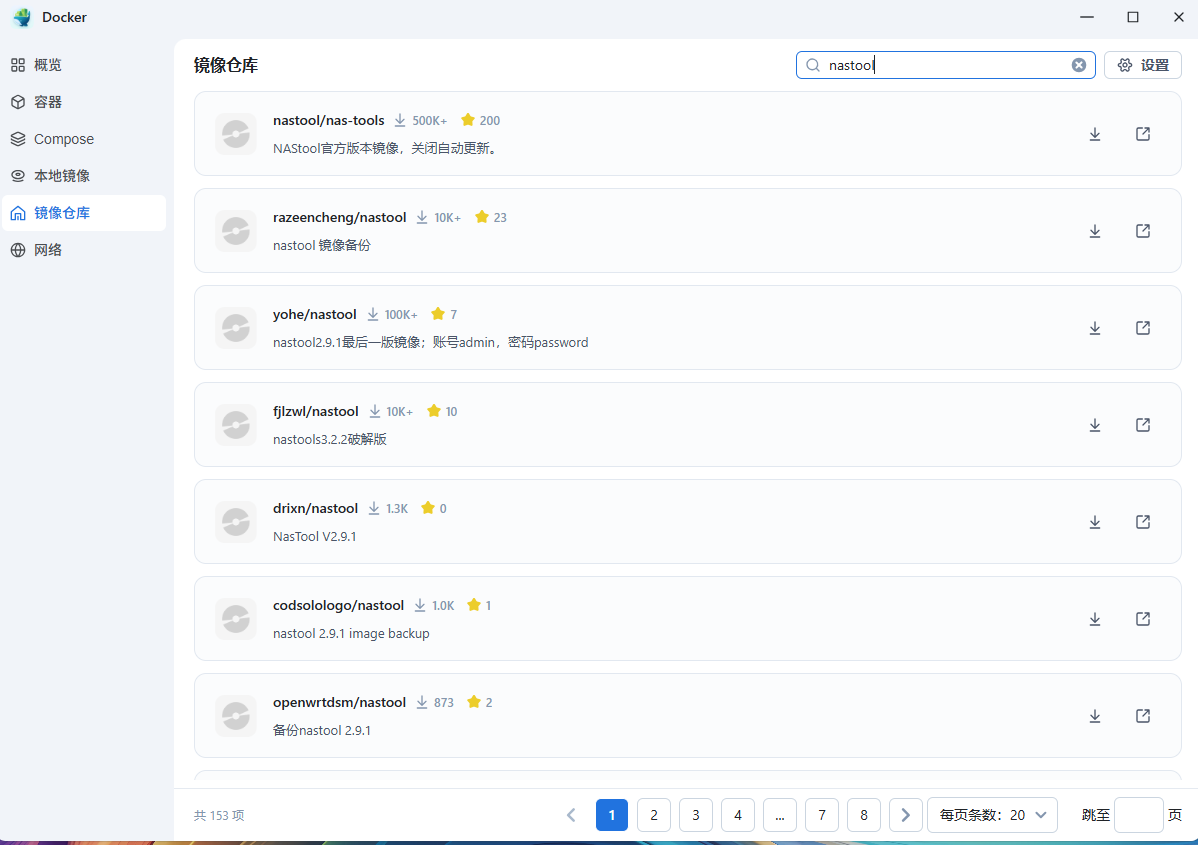1198x845 pixels.
Task: Click the razeencheng/nastool repository name
Action: click(339, 217)
